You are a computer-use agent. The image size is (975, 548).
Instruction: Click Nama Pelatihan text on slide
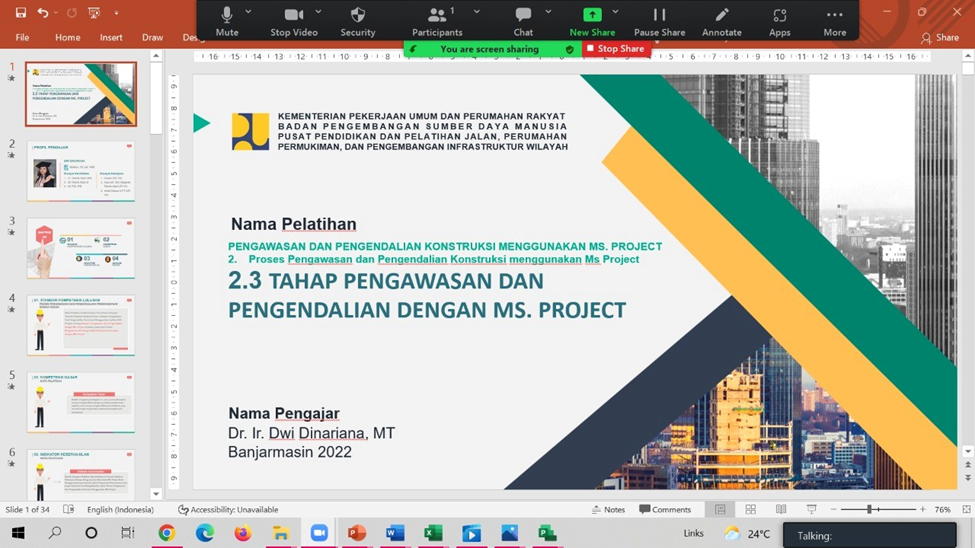pyautogui.click(x=293, y=224)
